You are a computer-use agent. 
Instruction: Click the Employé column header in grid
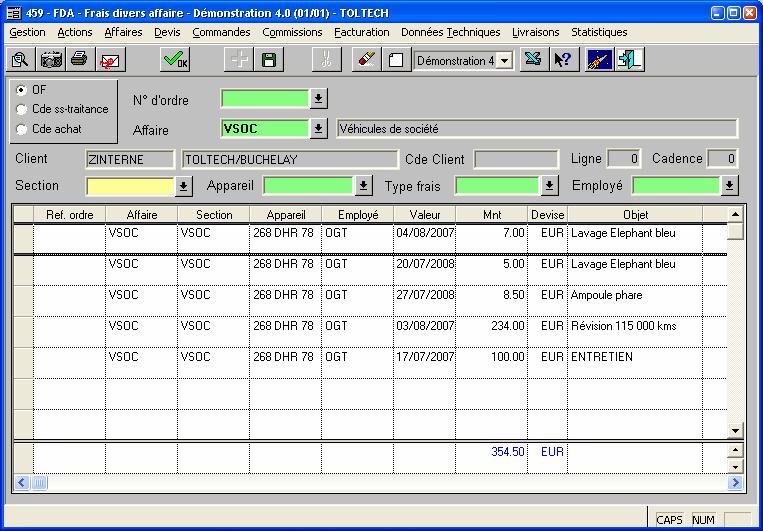tap(358, 215)
